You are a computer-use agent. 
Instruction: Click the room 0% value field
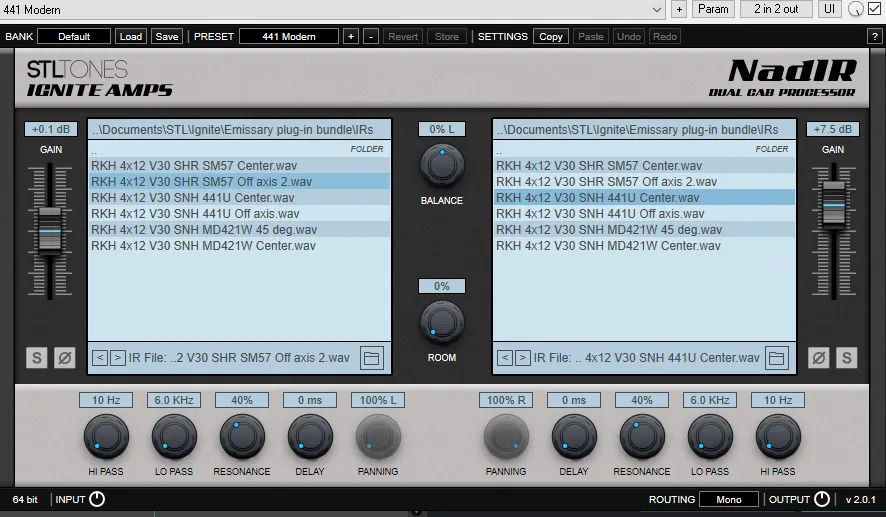442,286
